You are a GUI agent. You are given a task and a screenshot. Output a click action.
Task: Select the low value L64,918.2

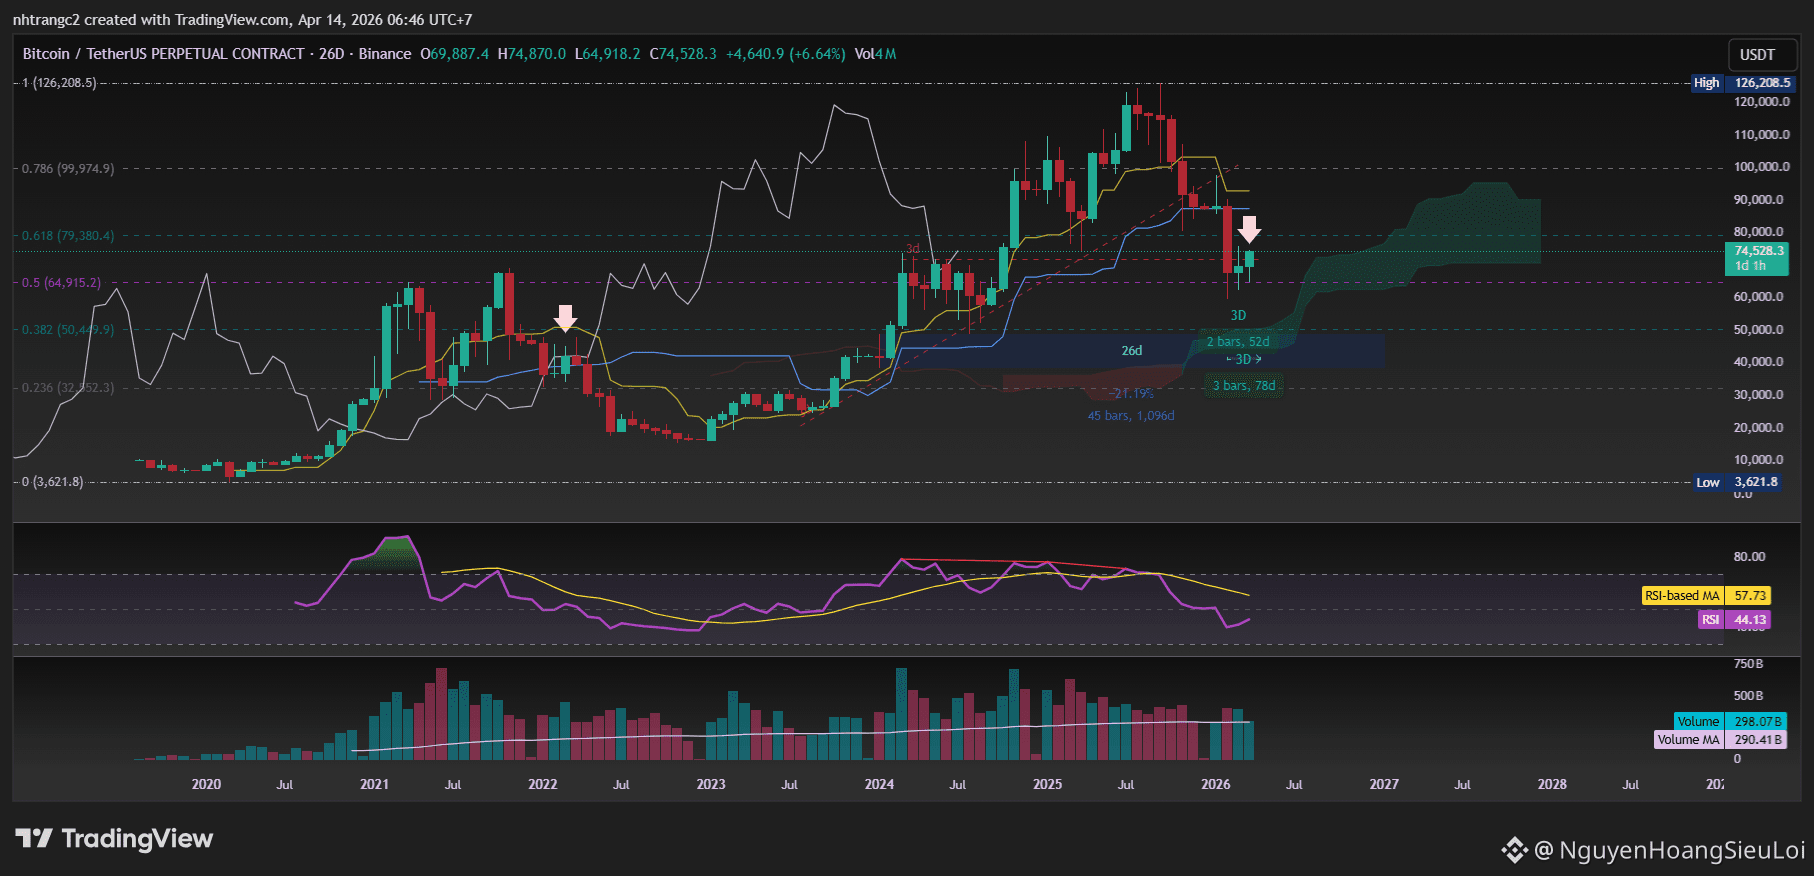608,54
